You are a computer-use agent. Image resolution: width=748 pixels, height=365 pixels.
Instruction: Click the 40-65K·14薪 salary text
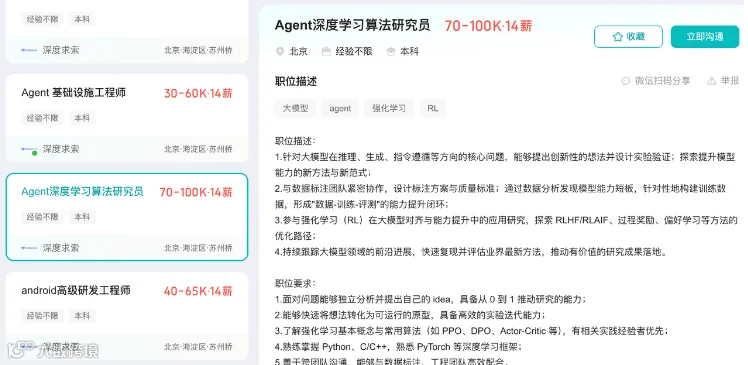(x=198, y=291)
